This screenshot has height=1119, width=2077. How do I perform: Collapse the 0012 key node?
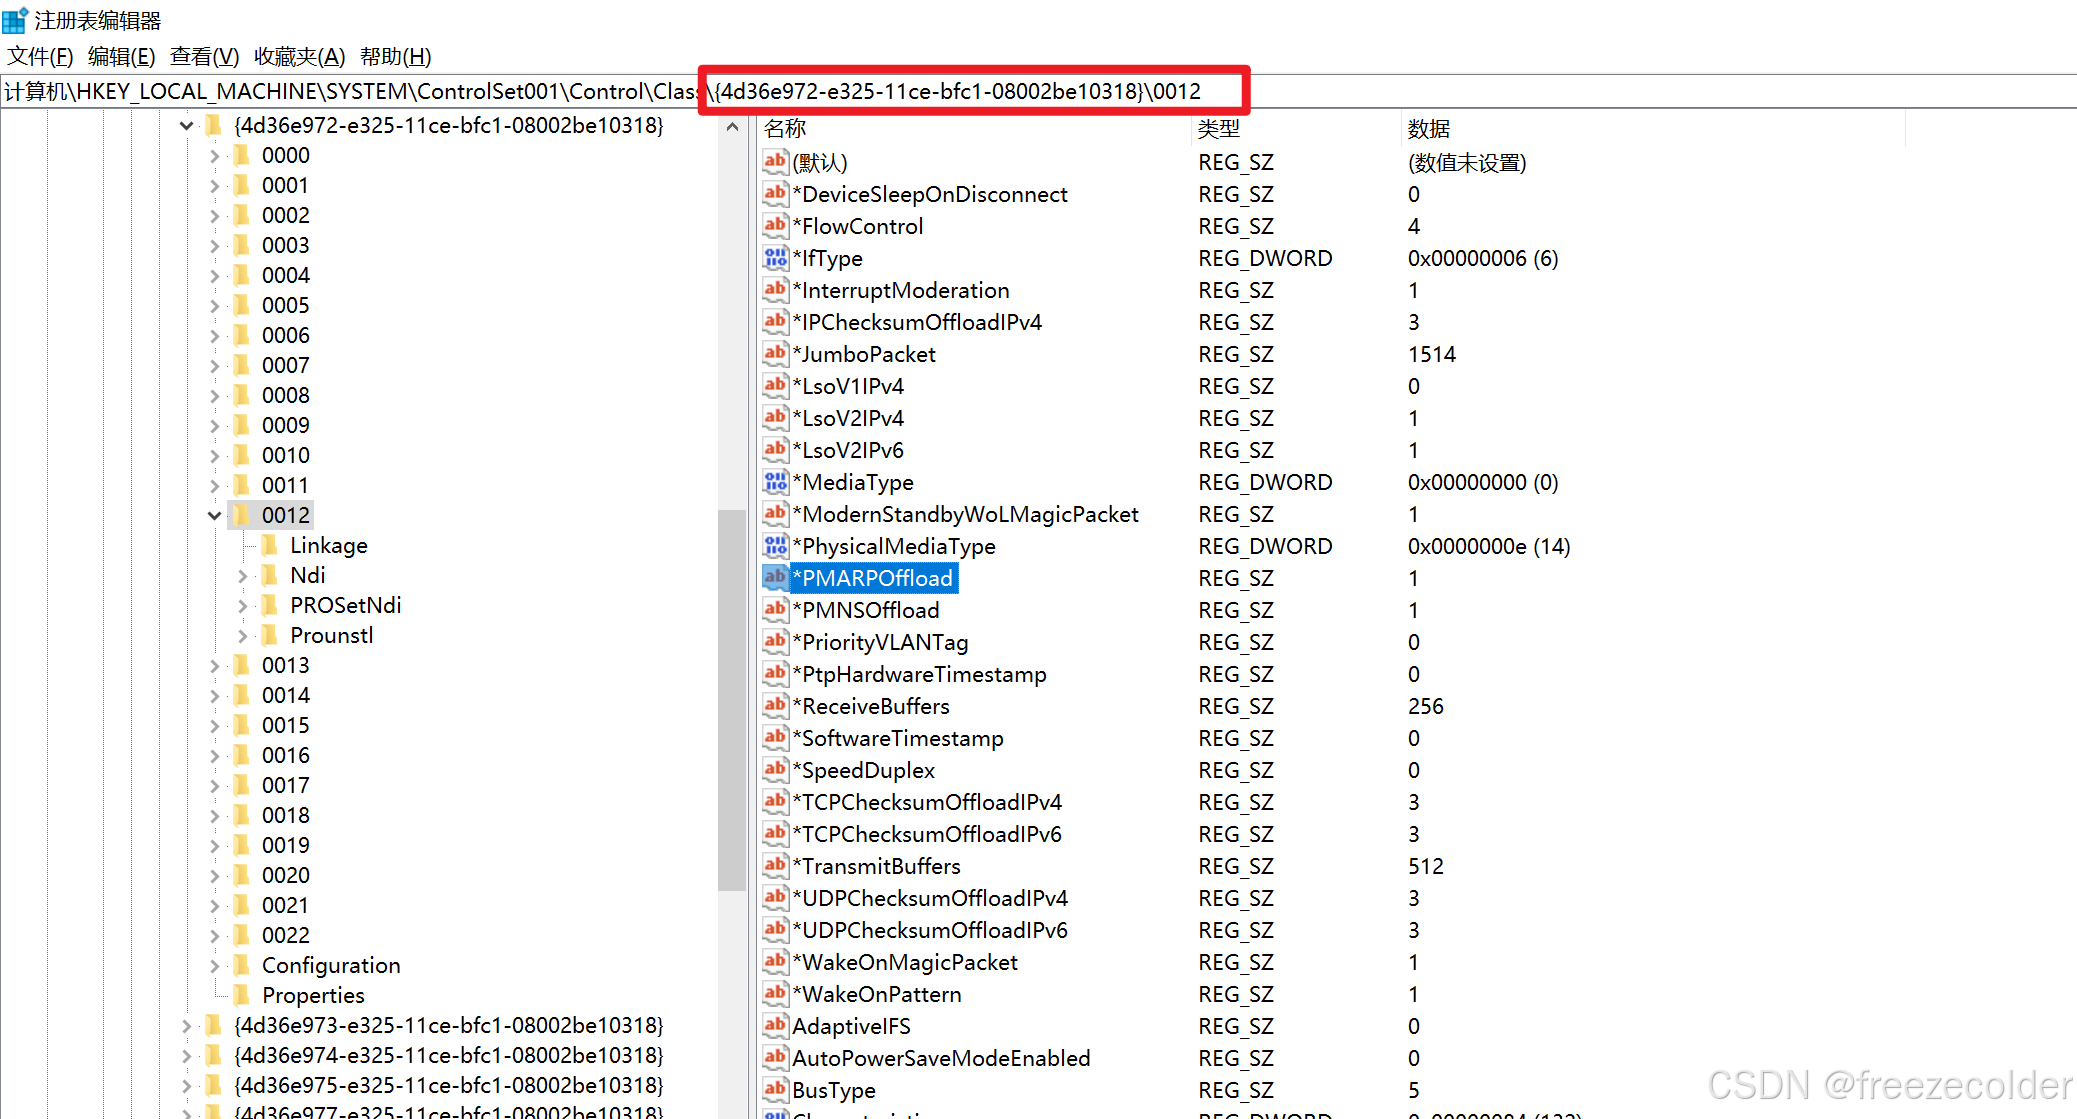(214, 516)
